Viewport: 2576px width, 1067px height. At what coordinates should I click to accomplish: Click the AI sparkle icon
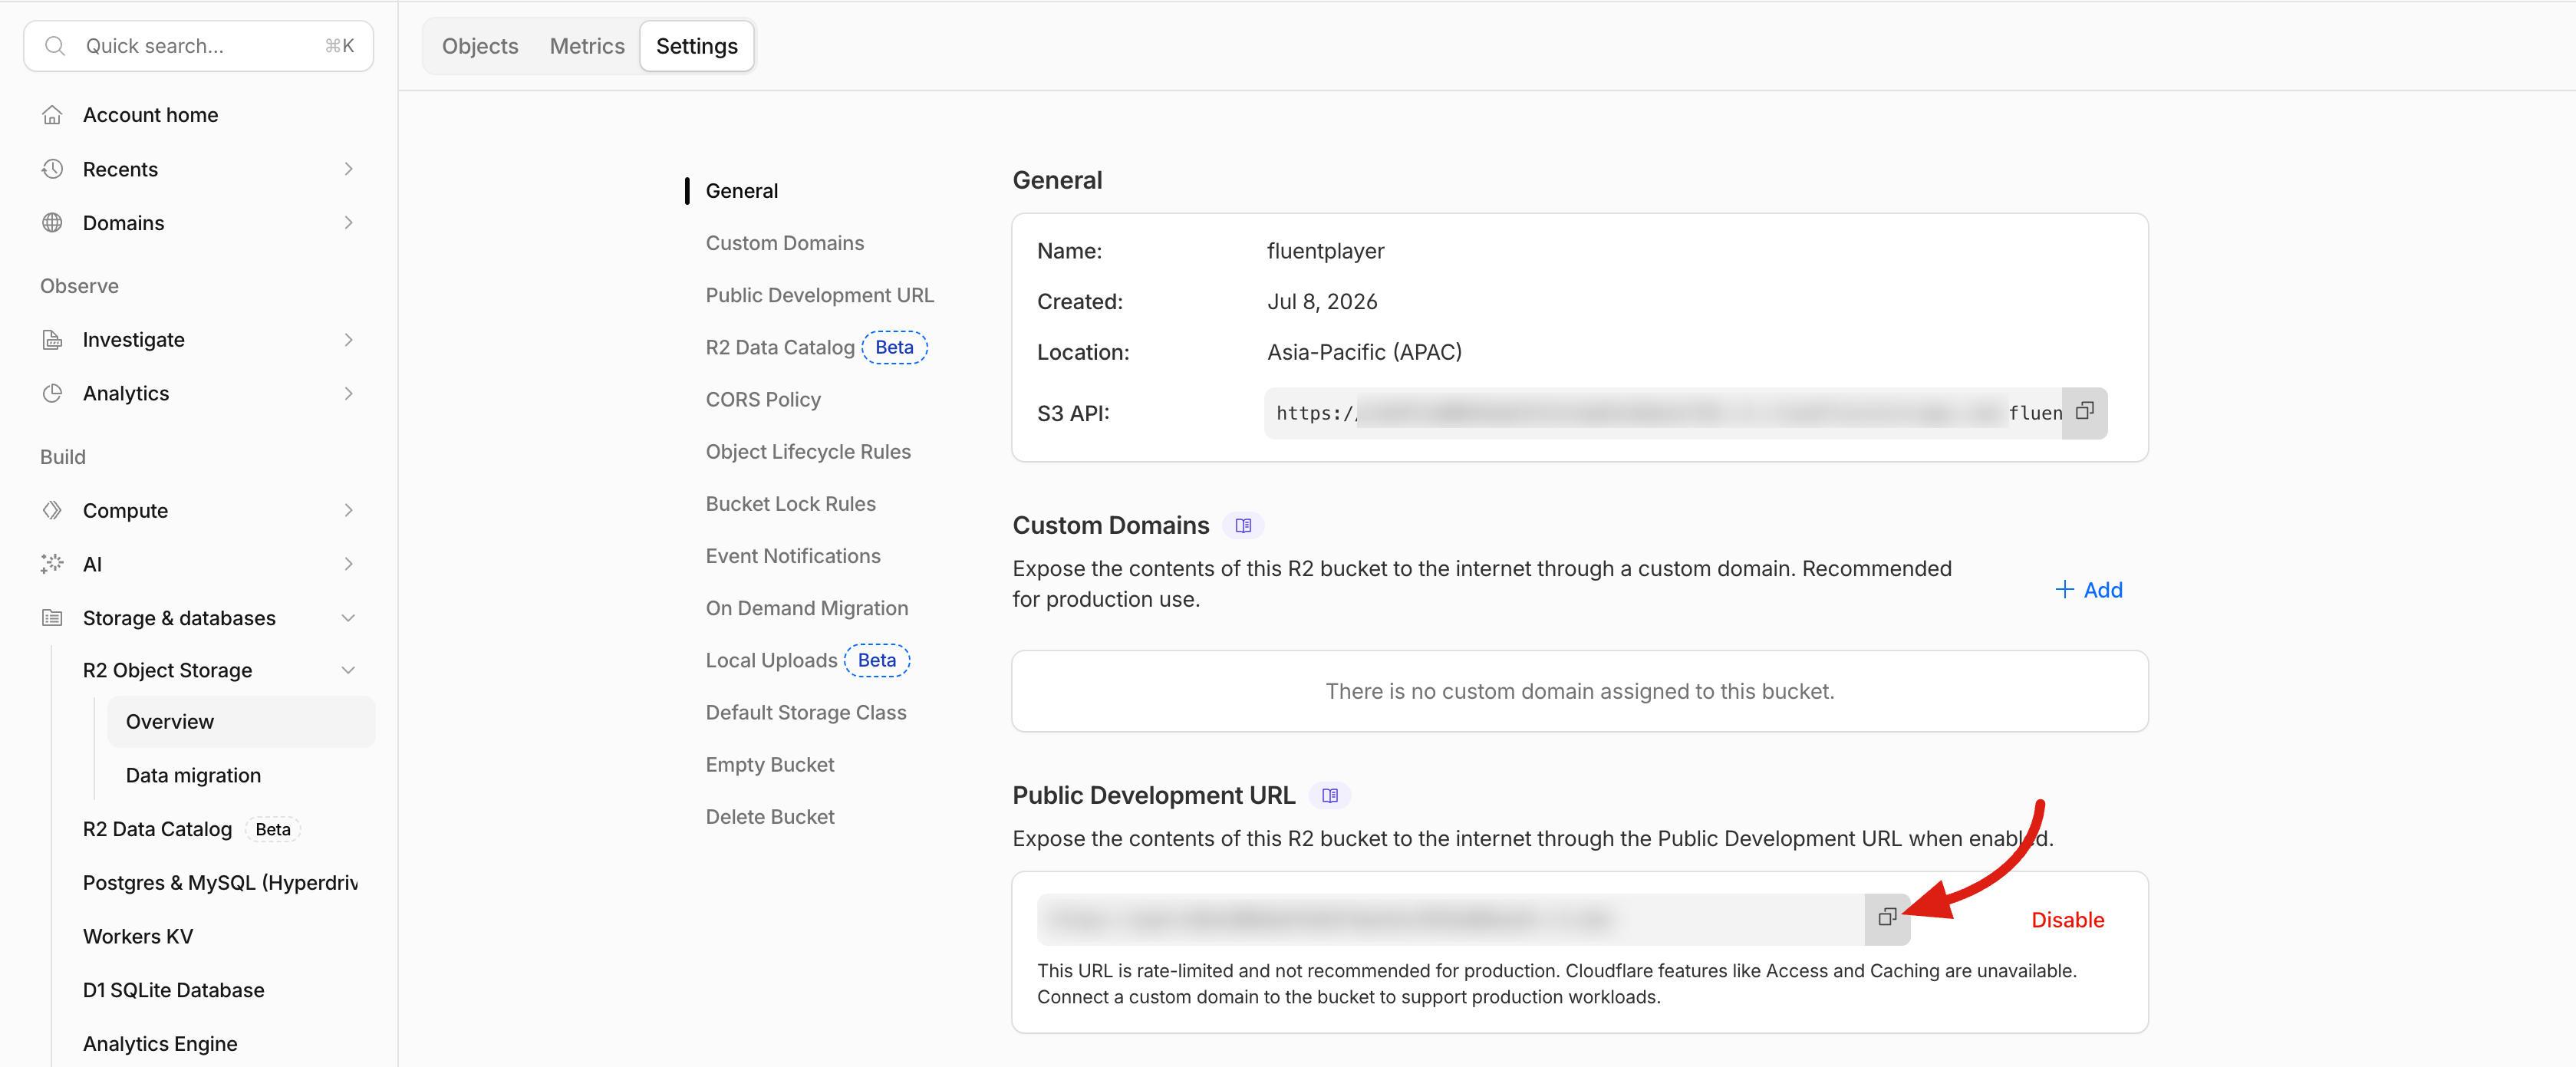click(52, 564)
